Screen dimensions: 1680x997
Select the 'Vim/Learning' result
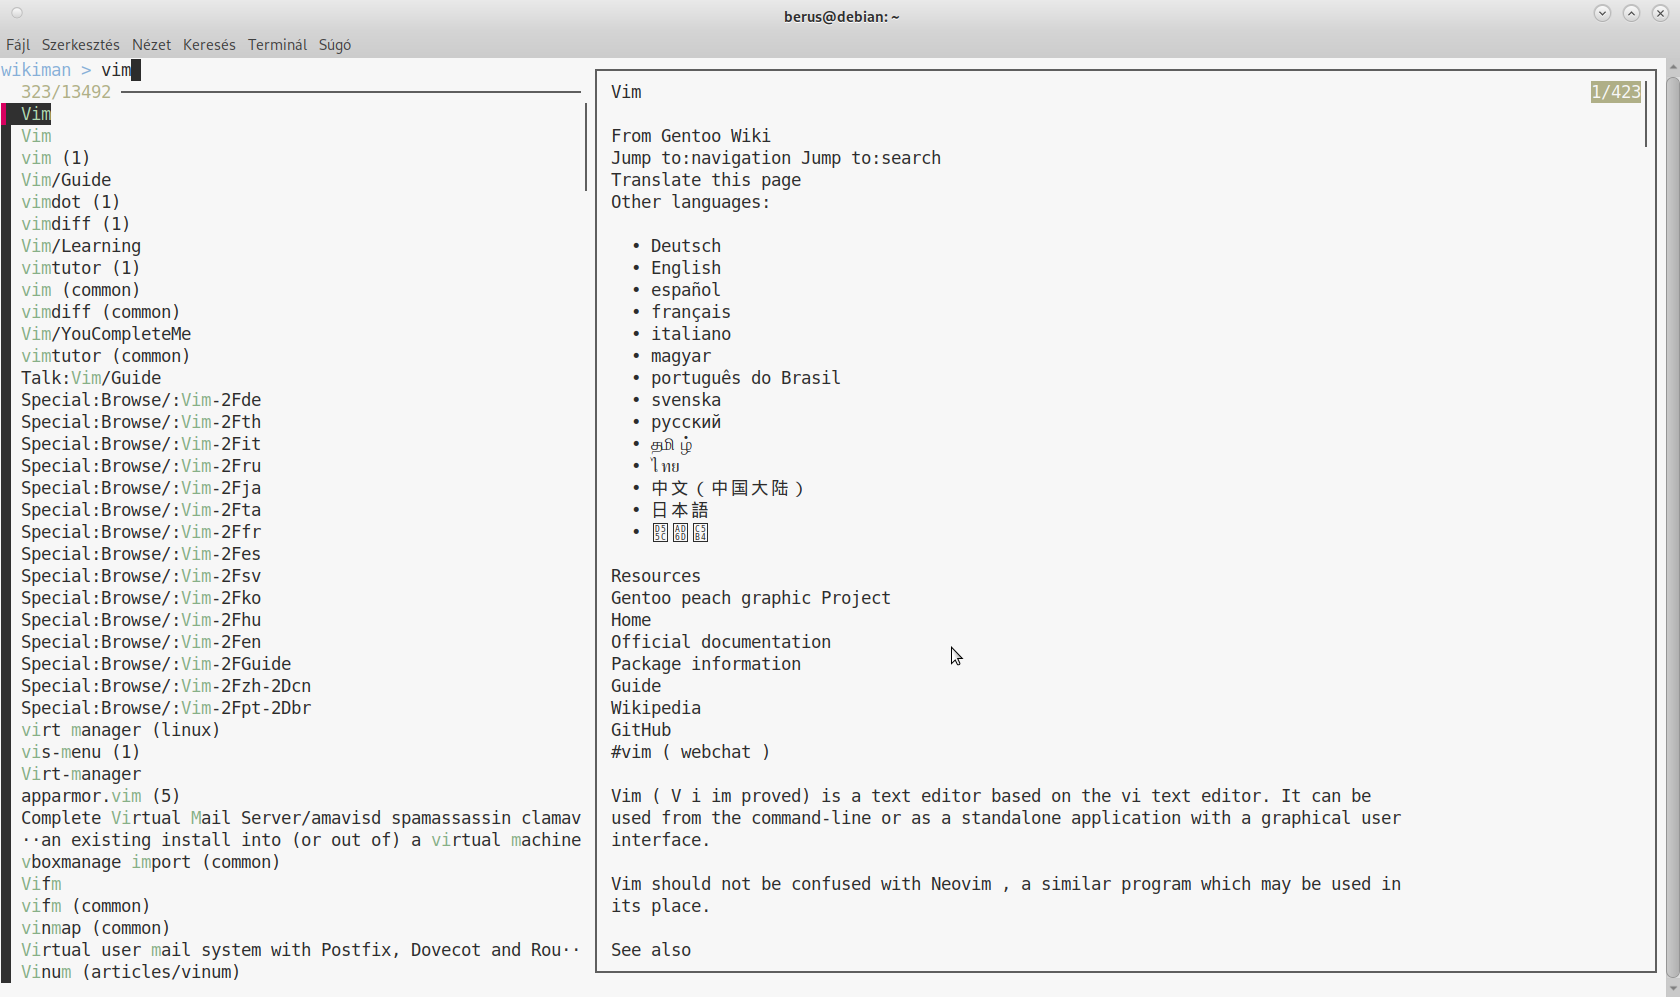[x=81, y=246]
